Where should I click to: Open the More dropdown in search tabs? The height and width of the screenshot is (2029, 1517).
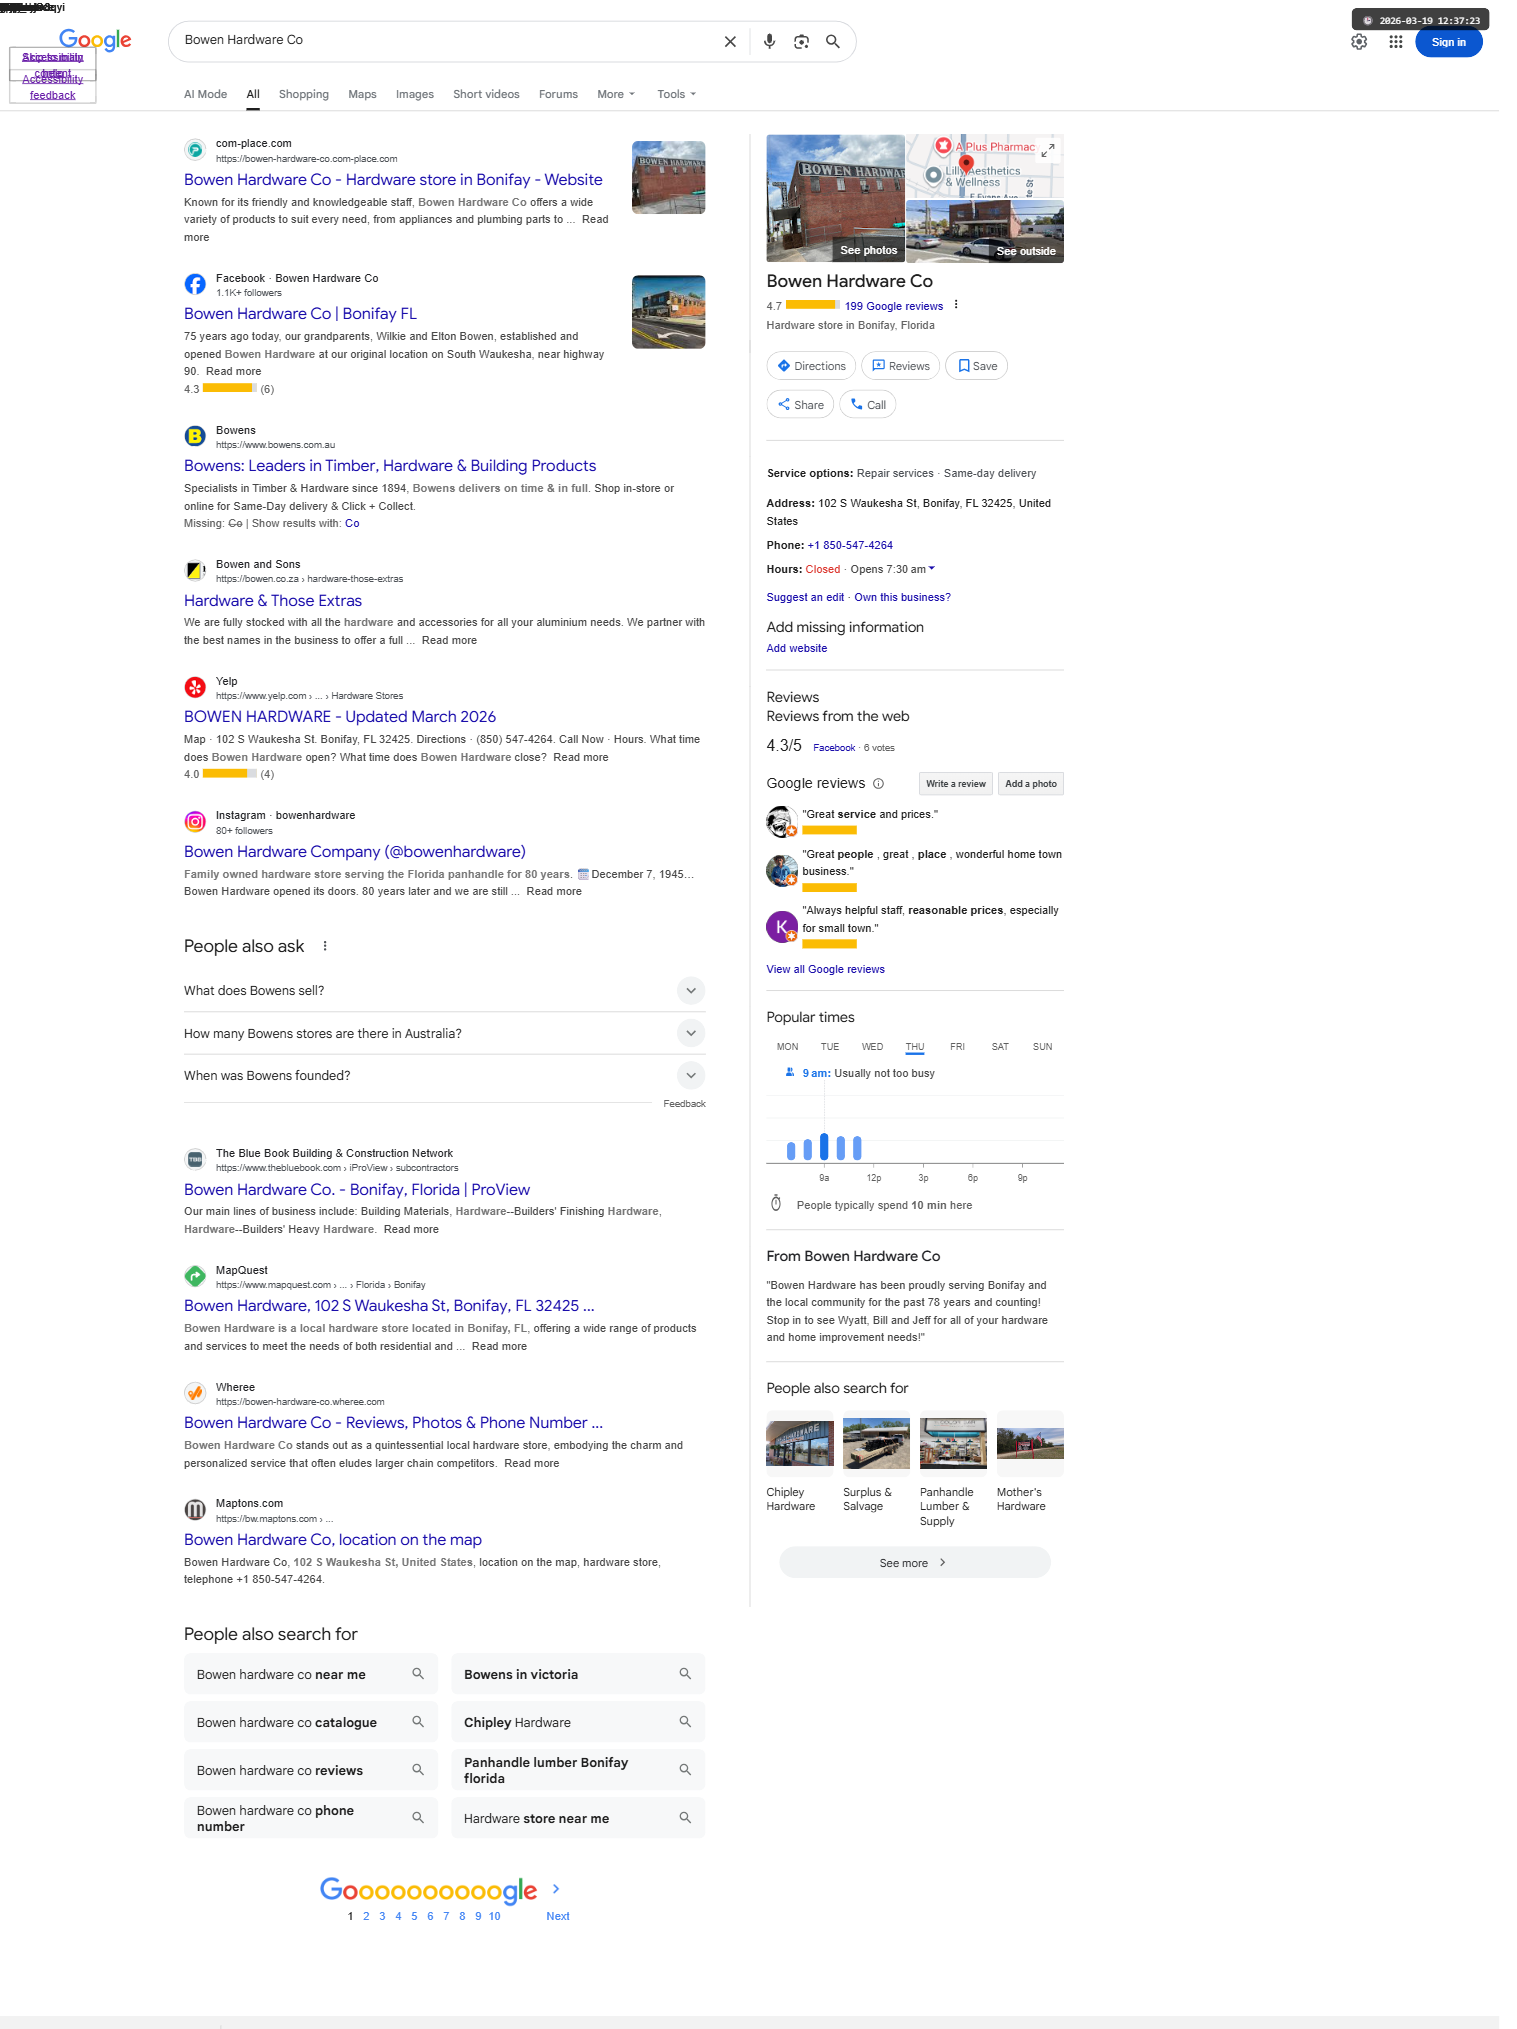click(x=616, y=94)
